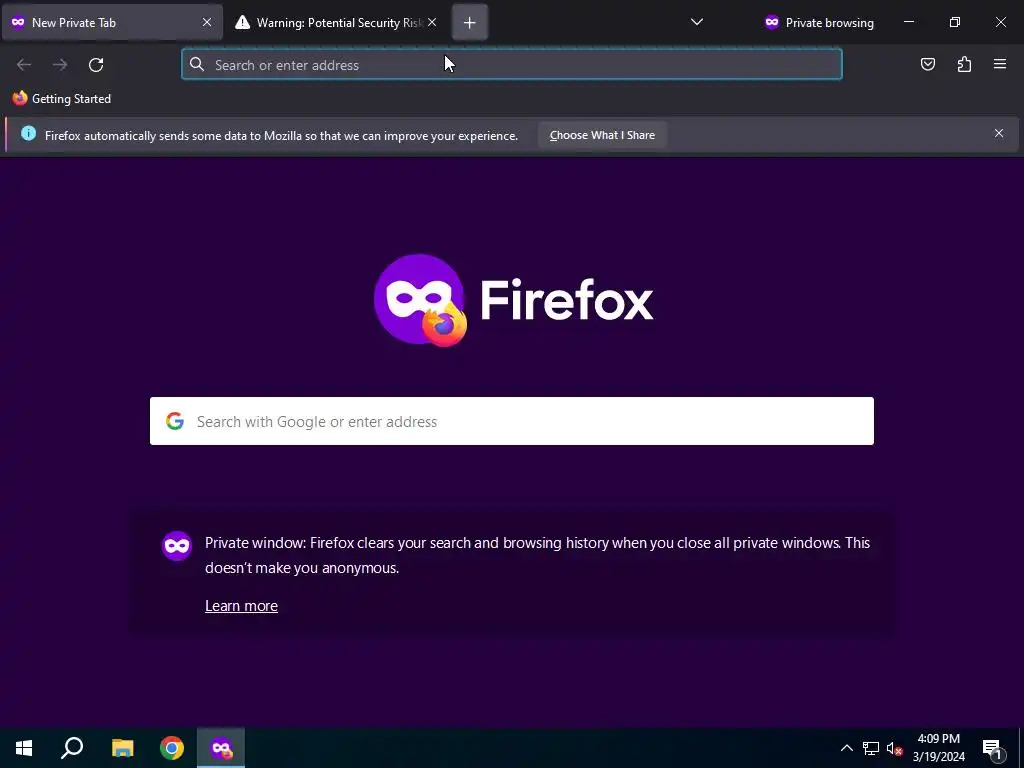Show hidden system tray icons
The image size is (1024, 768).
(846, 748)
